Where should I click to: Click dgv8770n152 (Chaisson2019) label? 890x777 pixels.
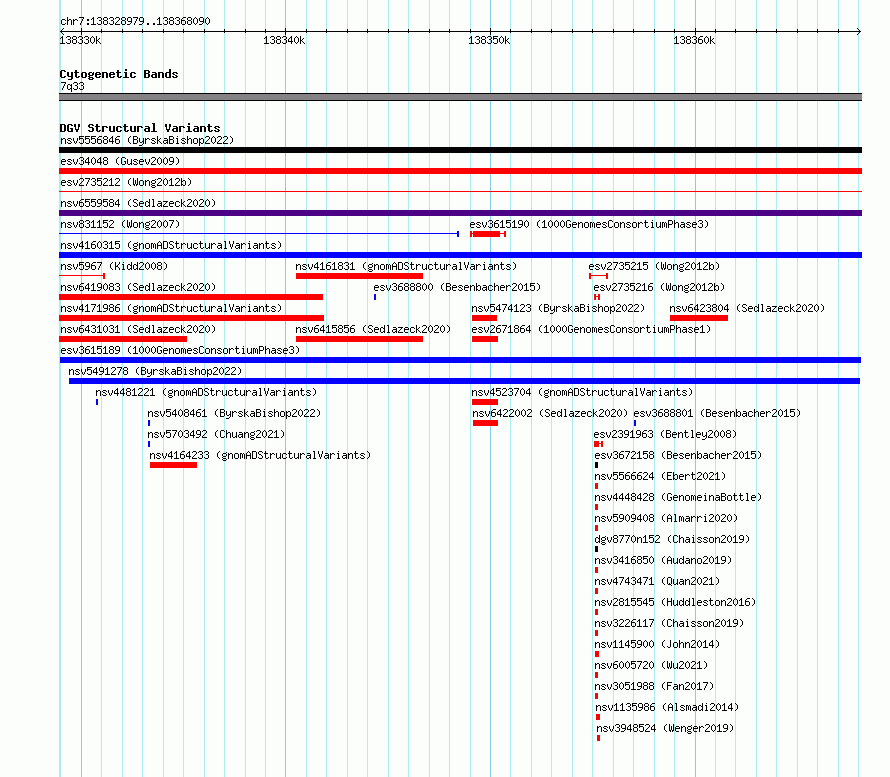click(672, 539)
